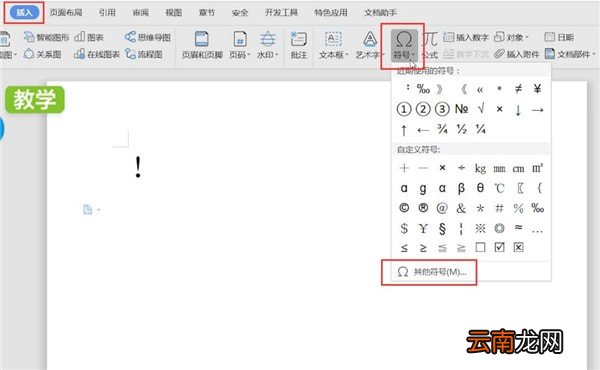Open the 引用 ribbon tab
The image size is (600, 370).
point(107,13)
